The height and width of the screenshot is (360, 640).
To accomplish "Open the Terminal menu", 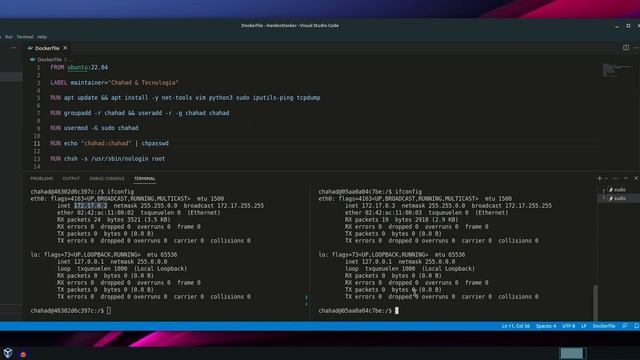I will pyautogui.click(x=25, y=37).
